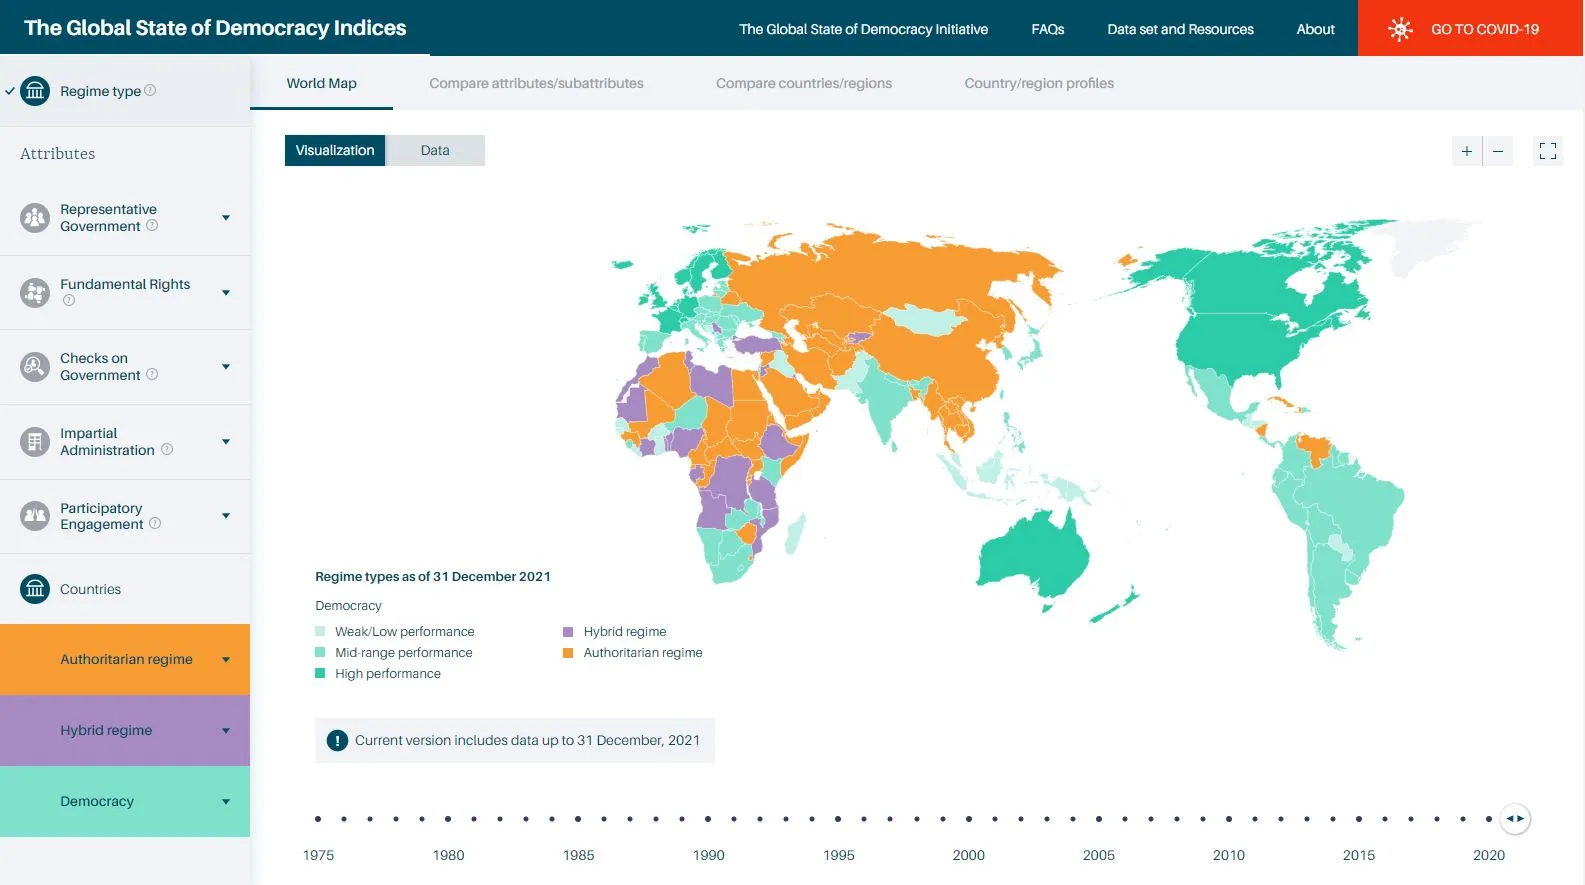1585x885 pixels.
Task: Expand the Authoritarian regime country list
Action: point(226,660)
